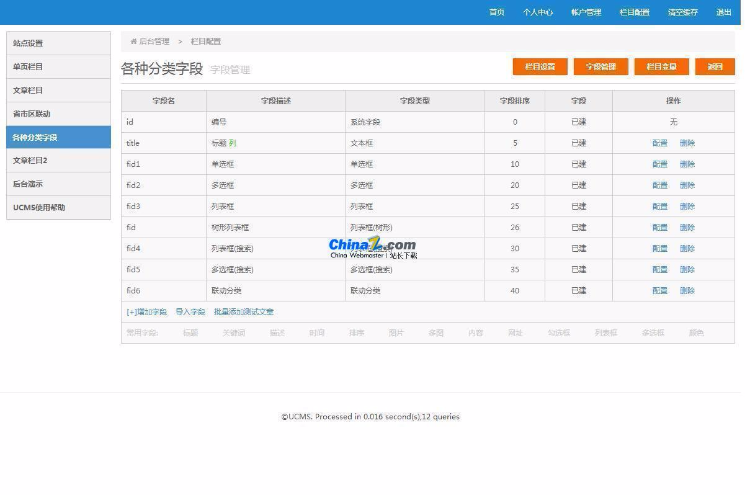Open 首页 in the top navigation
The height and width of the screenshot is (495, 750).
[496, 12]
